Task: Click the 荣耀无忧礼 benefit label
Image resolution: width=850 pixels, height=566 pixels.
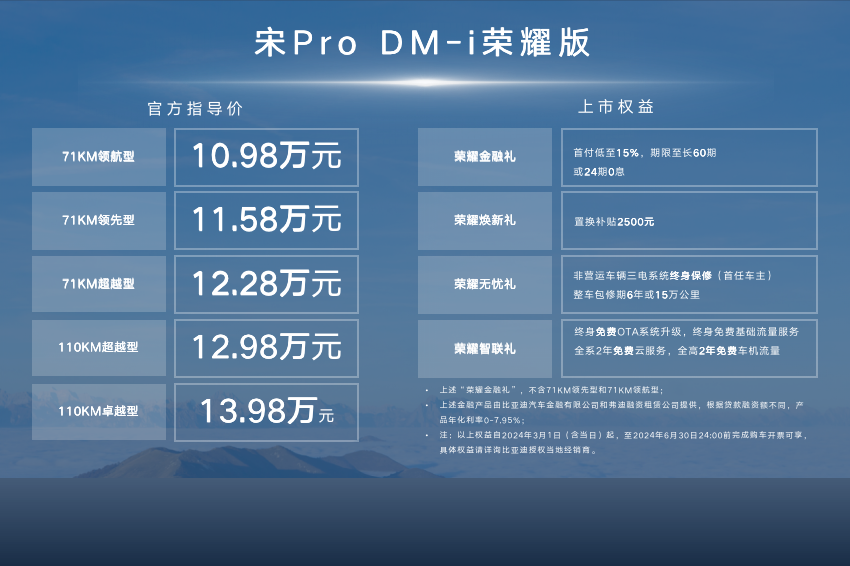Action: (485, 284)
